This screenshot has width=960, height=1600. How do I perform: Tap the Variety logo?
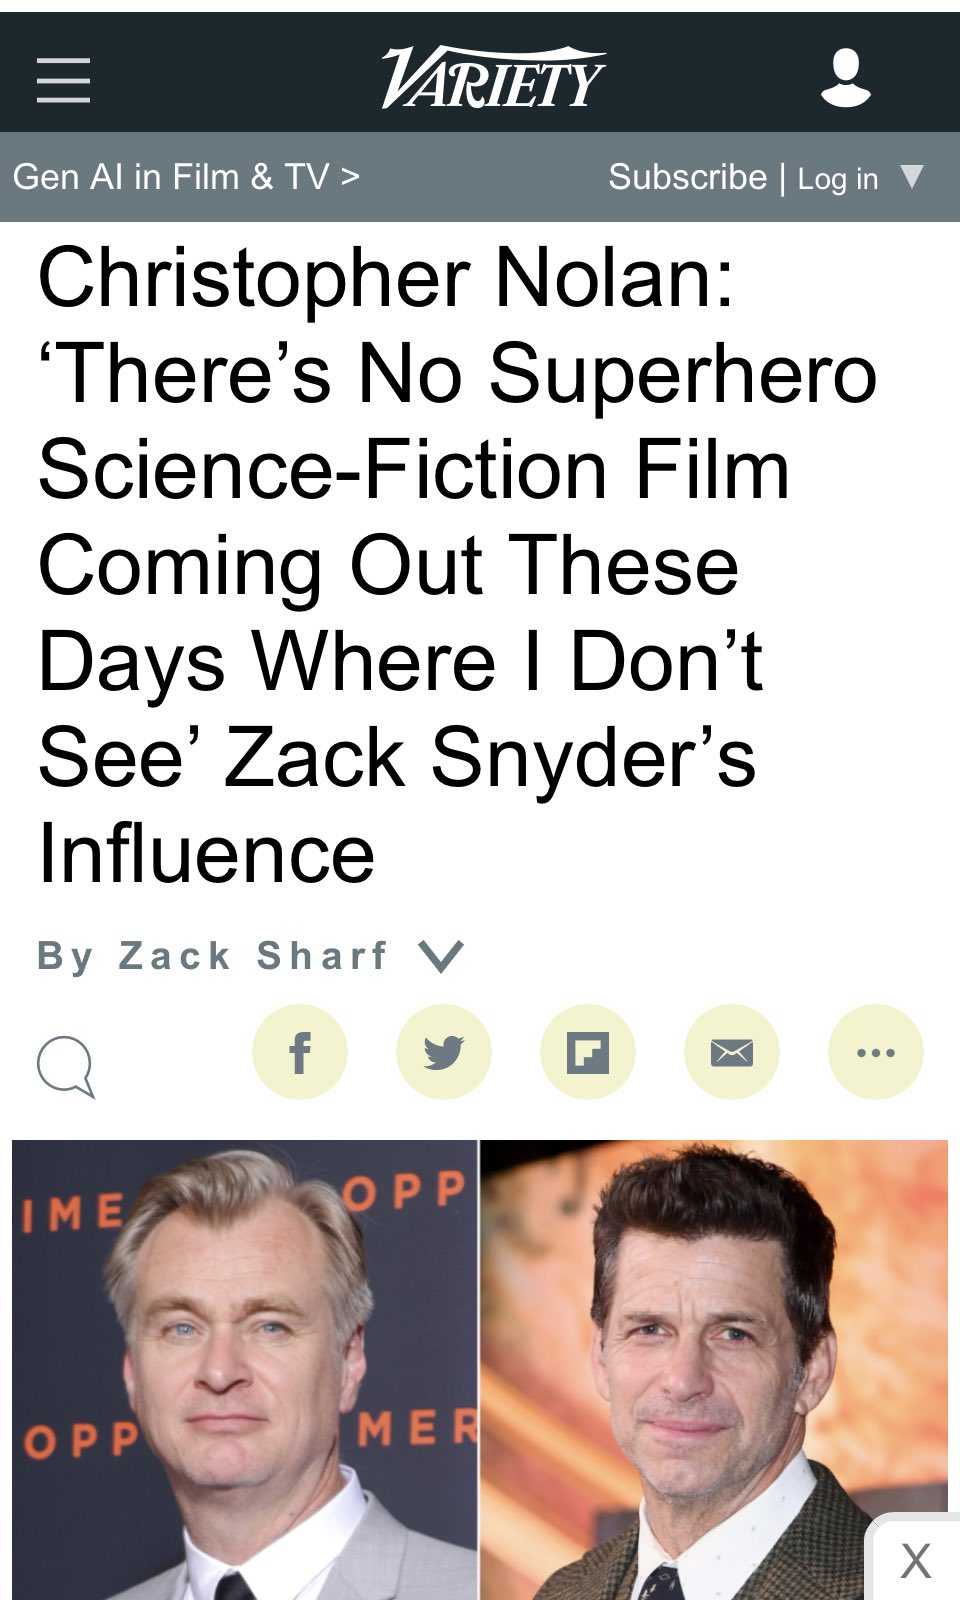492,77
